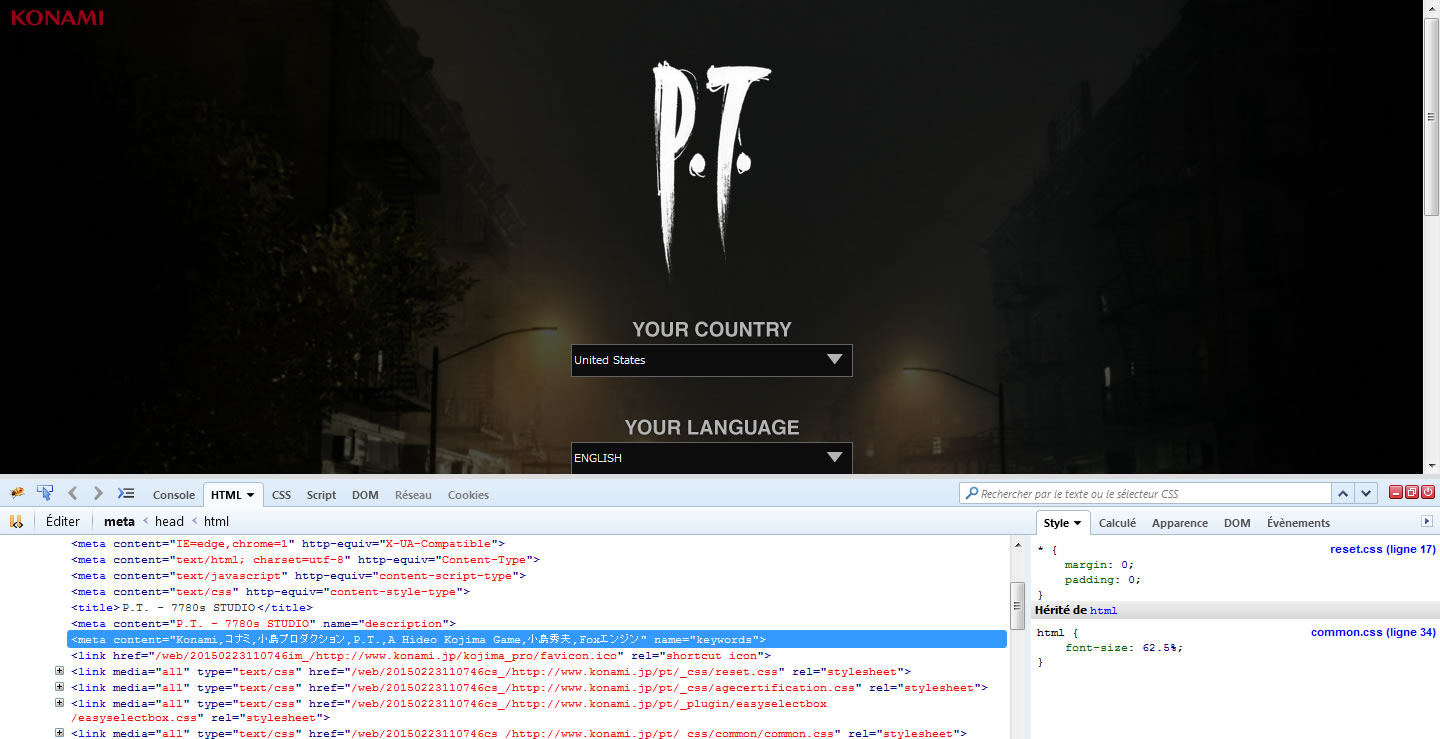Click the search magnifier icon in Firebug
This screenshot has height=739, width=1440.
pyautogui.click(x=971, y=494)
